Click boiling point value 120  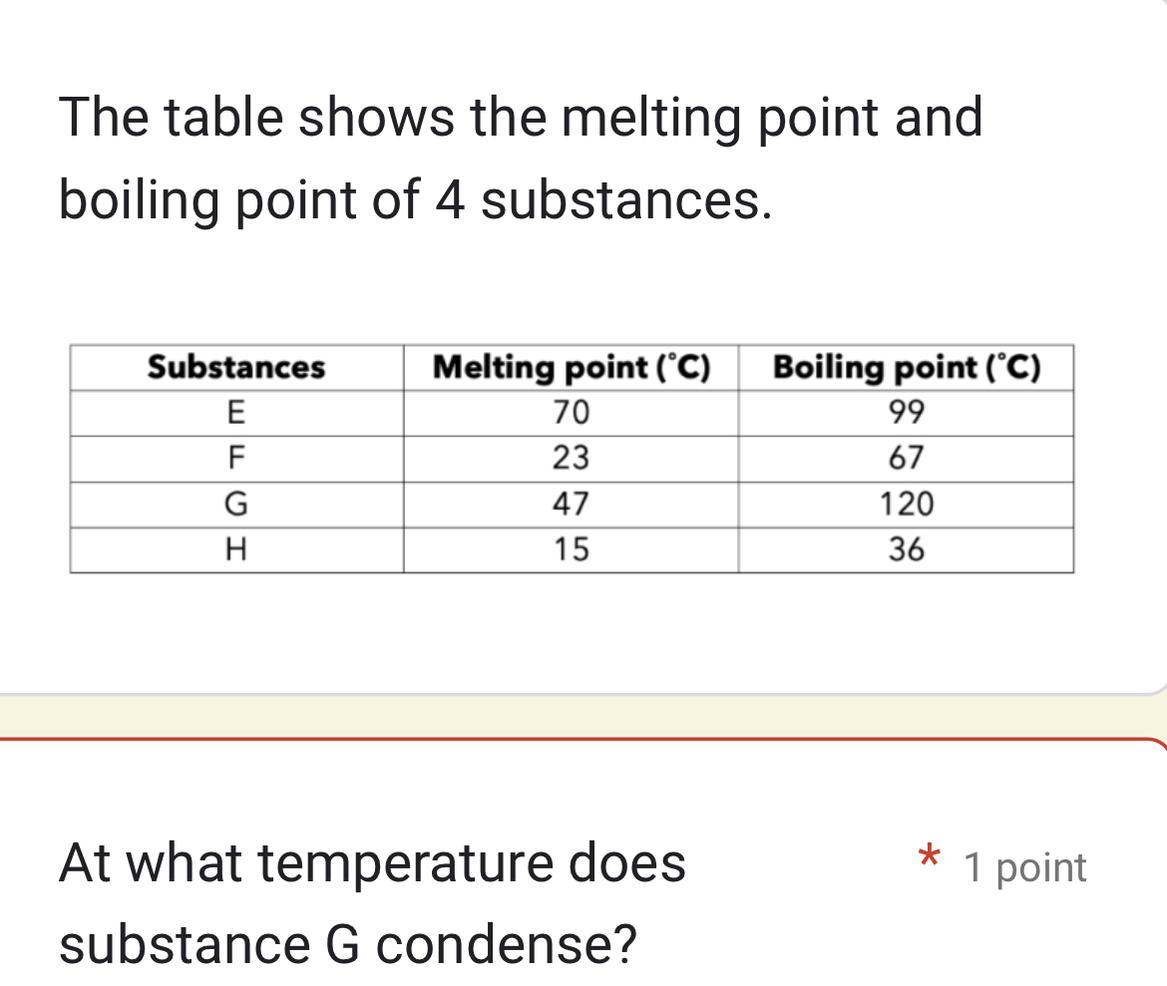coord(907,505)
